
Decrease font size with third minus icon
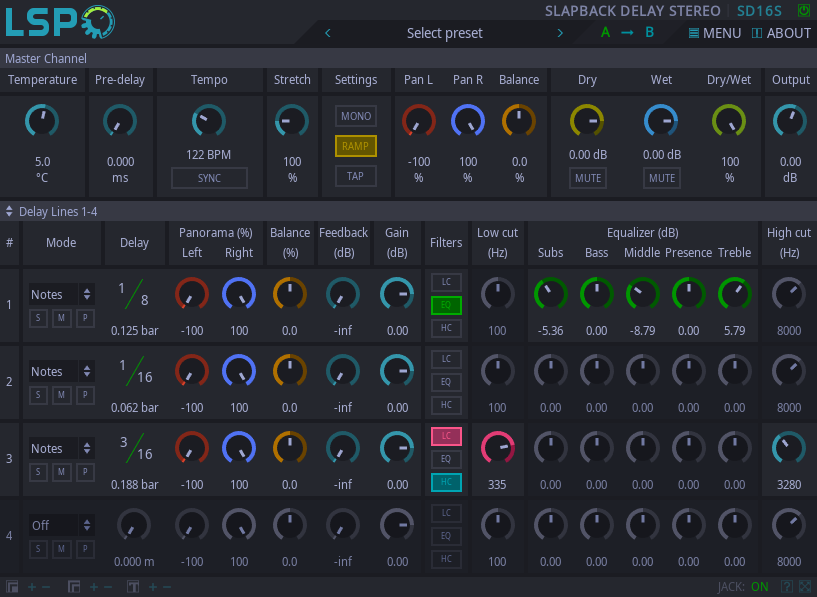167,587
